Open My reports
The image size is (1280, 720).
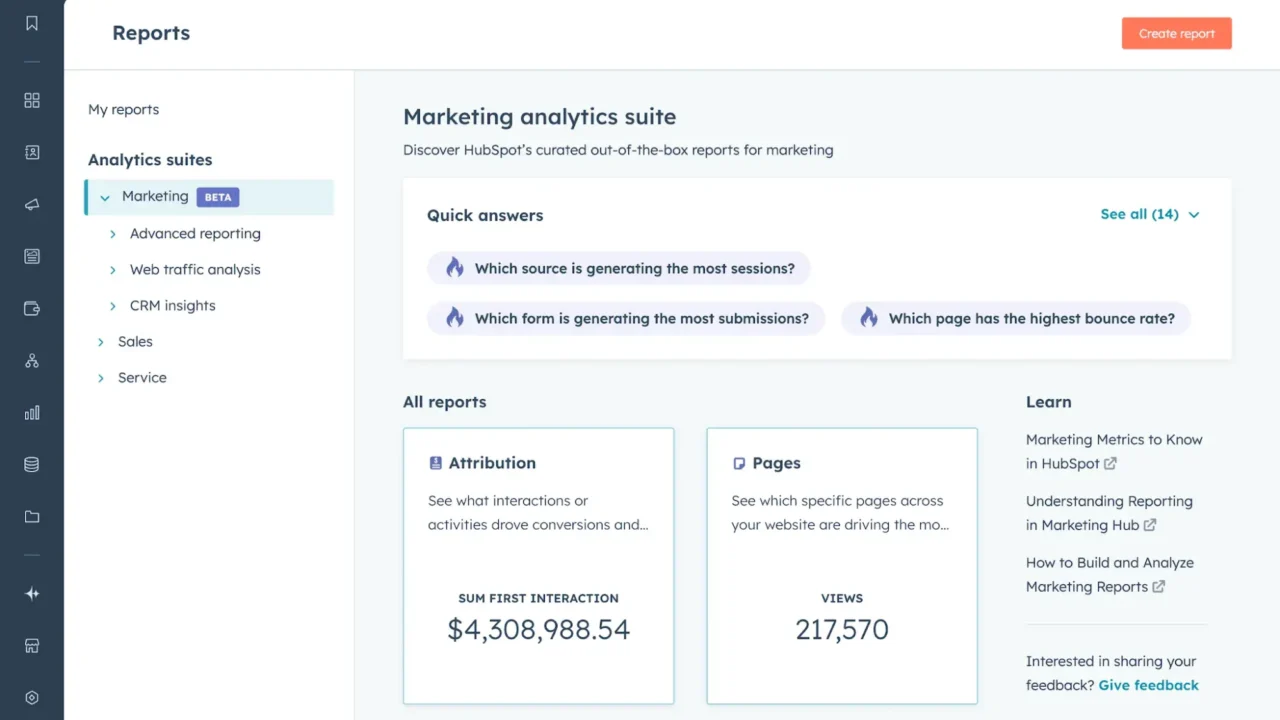coord(123,109)
